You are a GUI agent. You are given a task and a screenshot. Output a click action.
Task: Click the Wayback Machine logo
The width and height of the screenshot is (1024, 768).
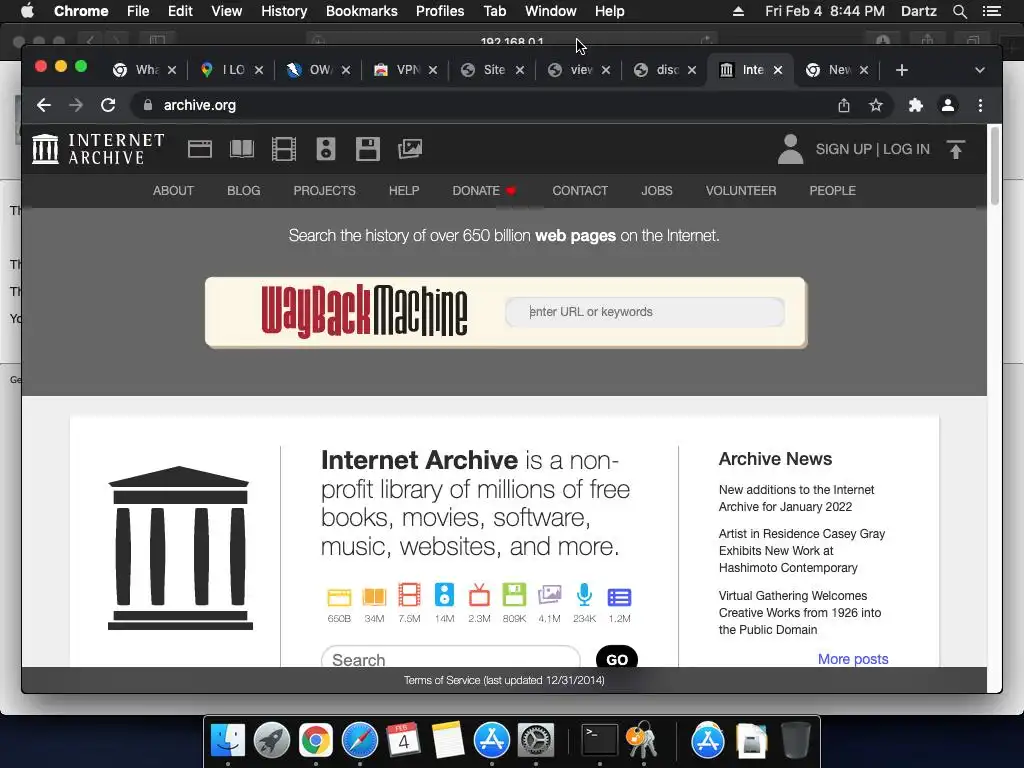pyautogui.click(x=364, y=312)
